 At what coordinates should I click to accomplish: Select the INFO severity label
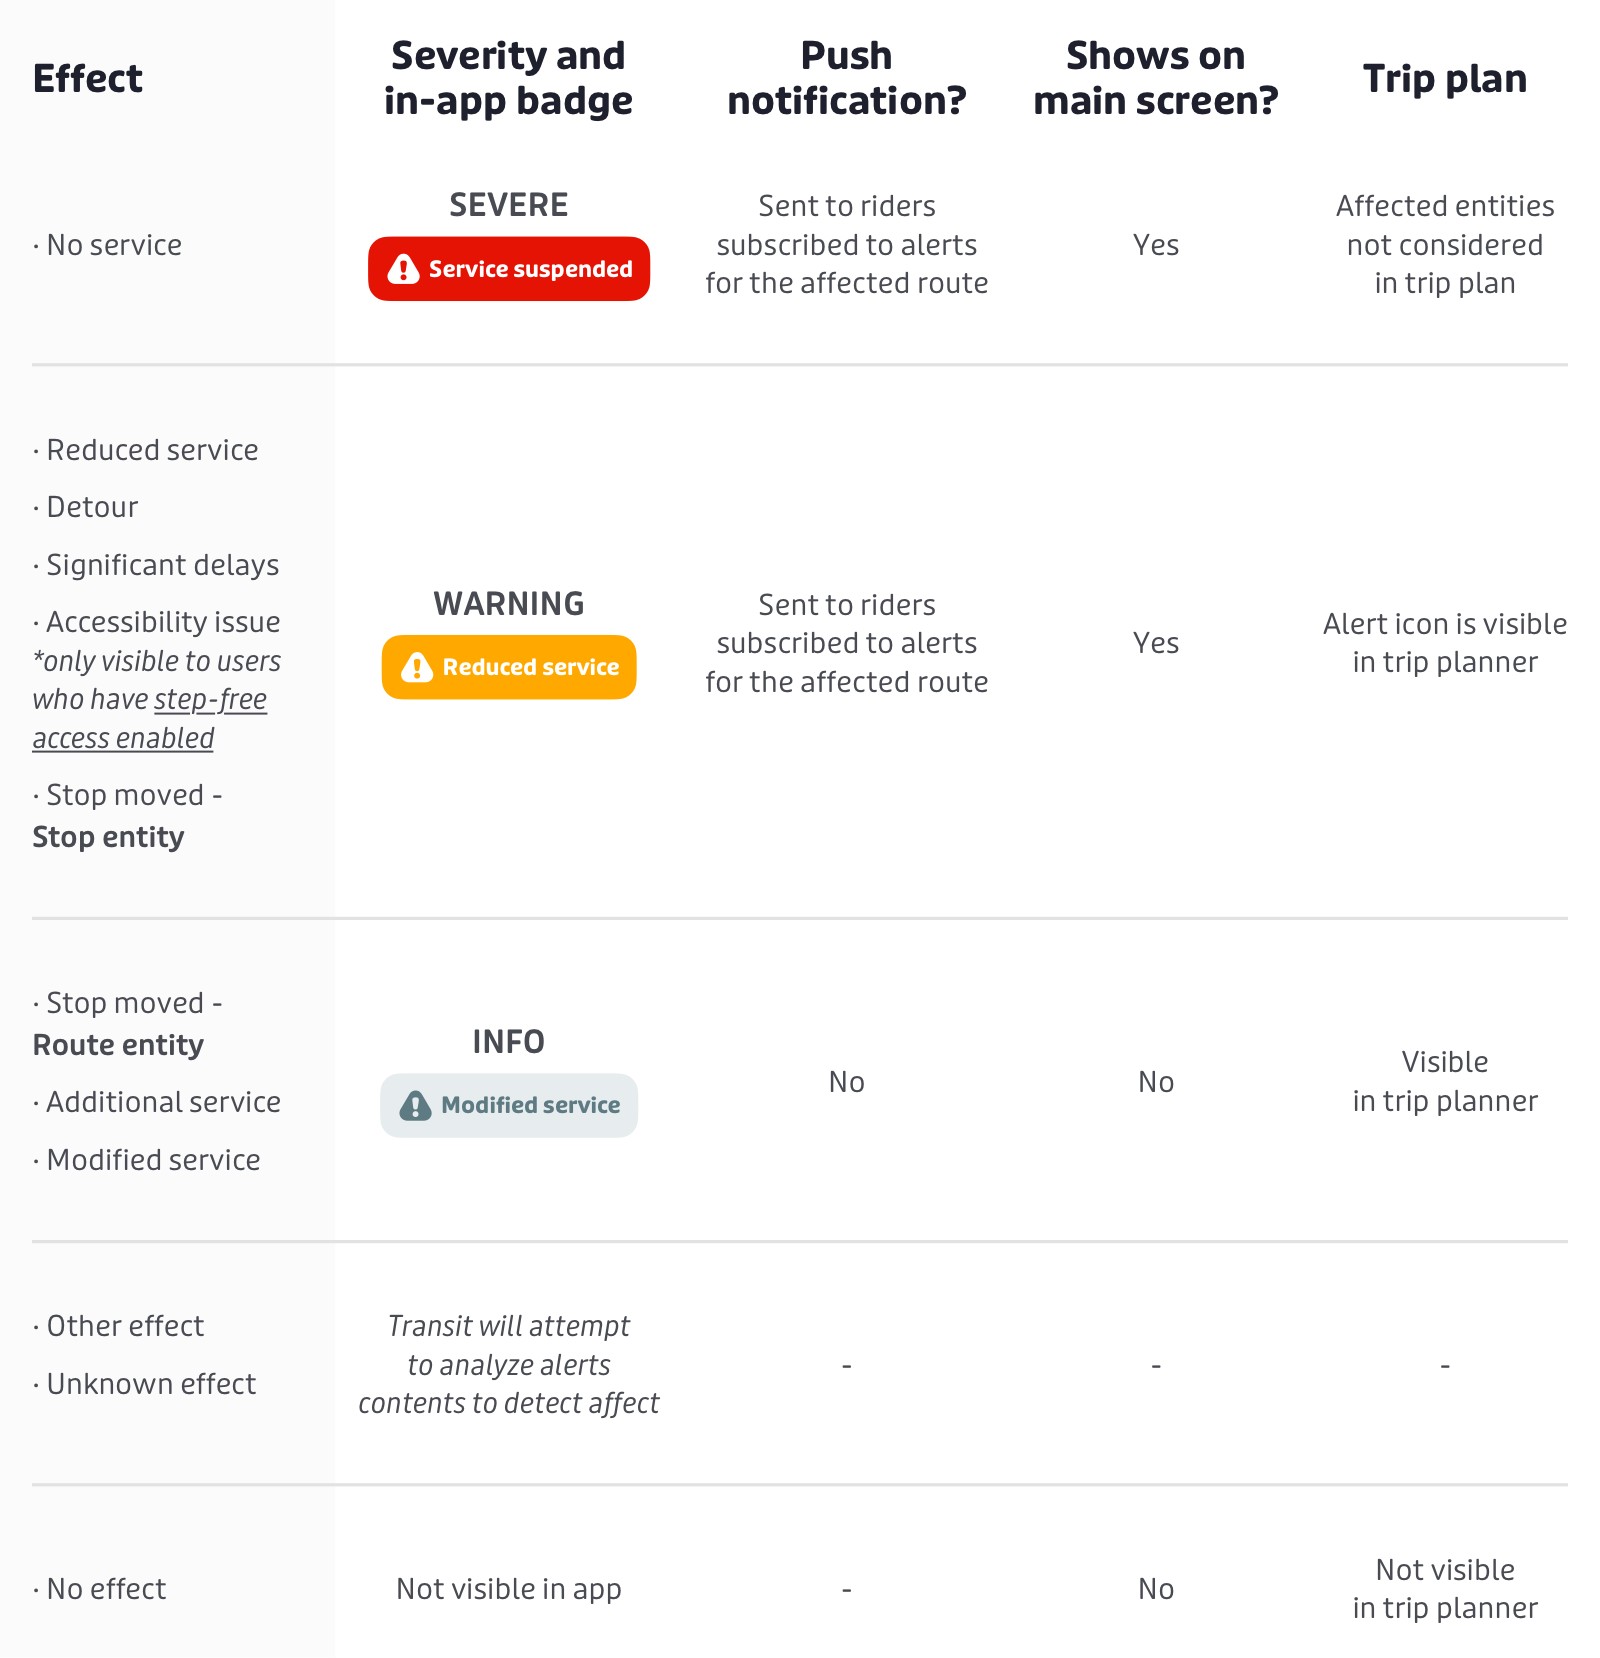[509, 1042]
